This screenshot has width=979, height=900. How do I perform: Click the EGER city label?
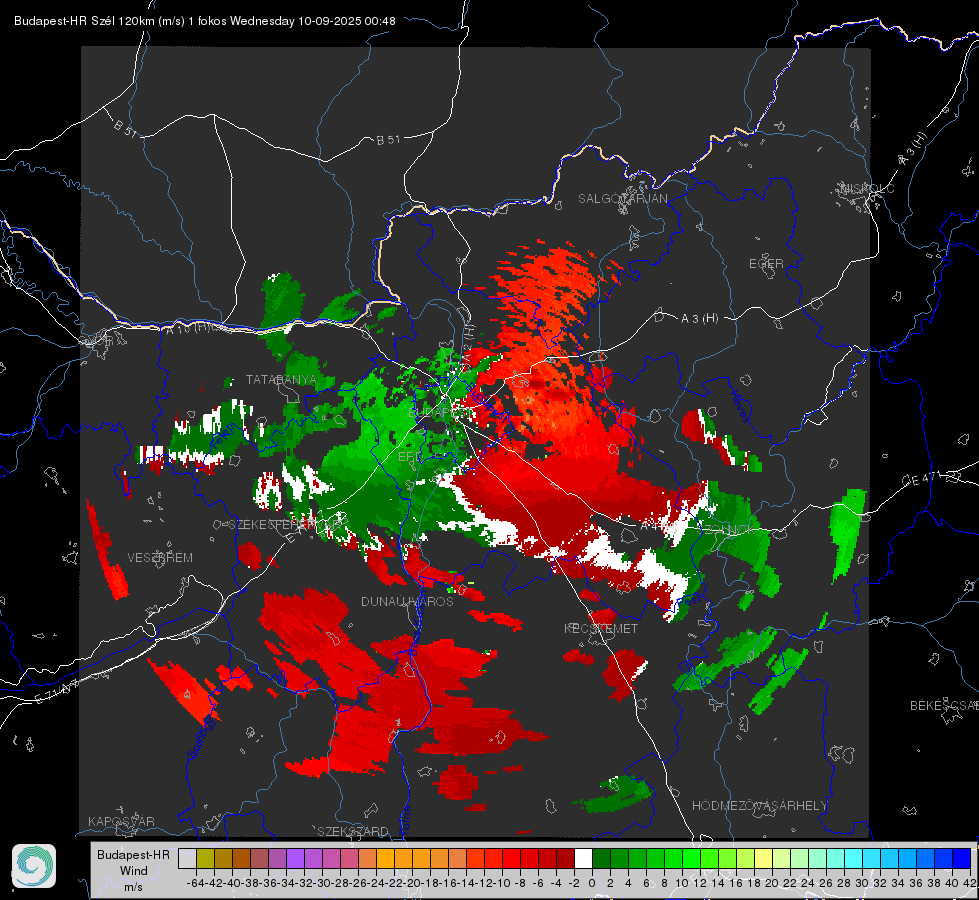click(x=766, y=264)
